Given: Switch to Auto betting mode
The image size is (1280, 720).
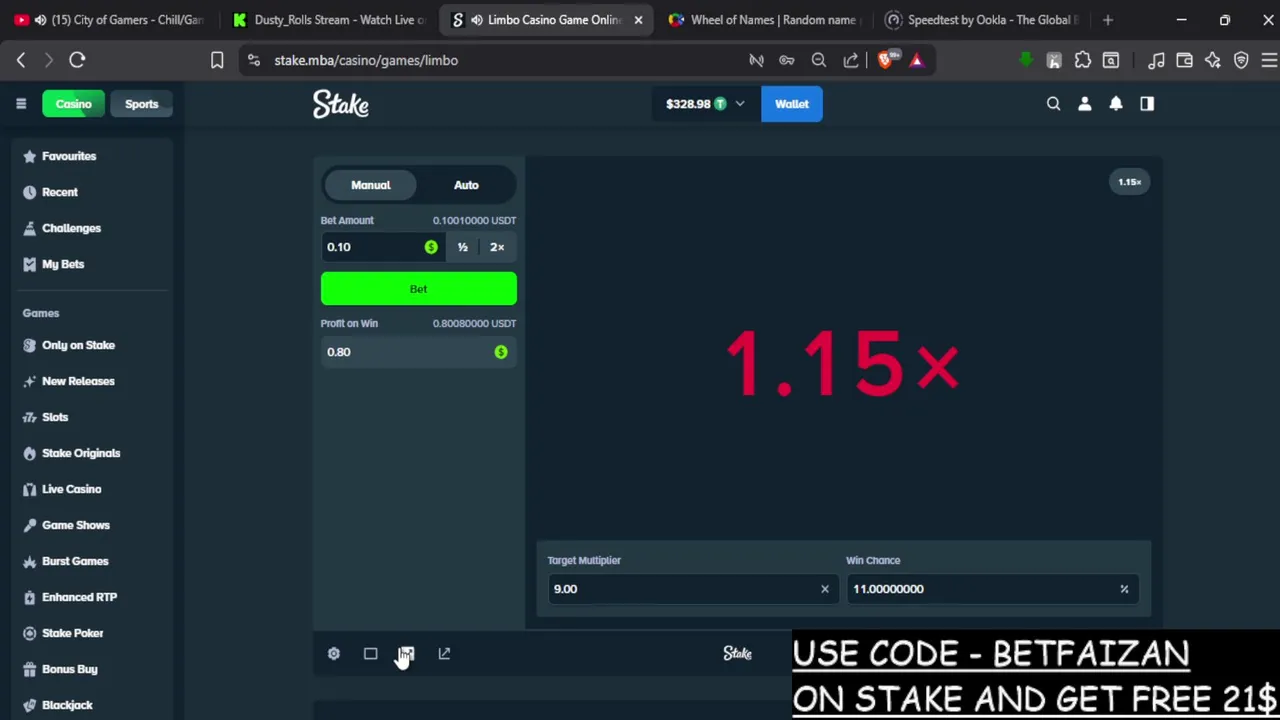Looking at the screenshot, I should point(466,185).
